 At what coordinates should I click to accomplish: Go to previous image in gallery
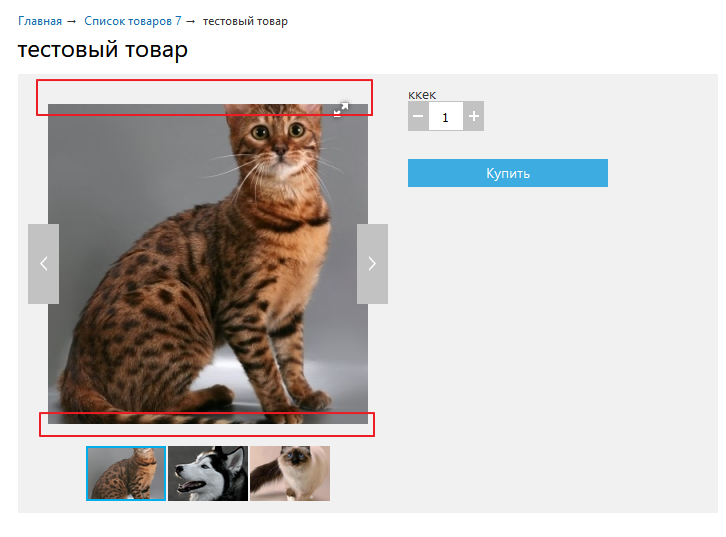pyautogui.click(x=43, y=264)
